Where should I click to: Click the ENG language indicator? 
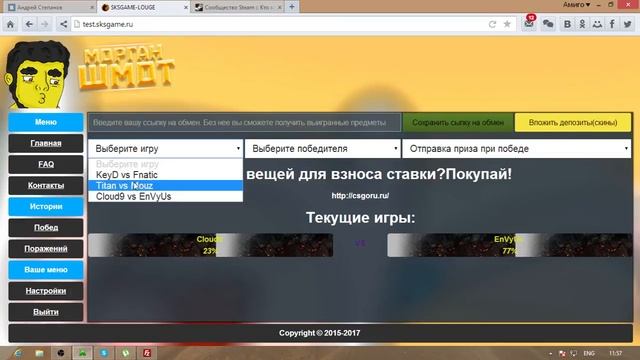(589, 353)
